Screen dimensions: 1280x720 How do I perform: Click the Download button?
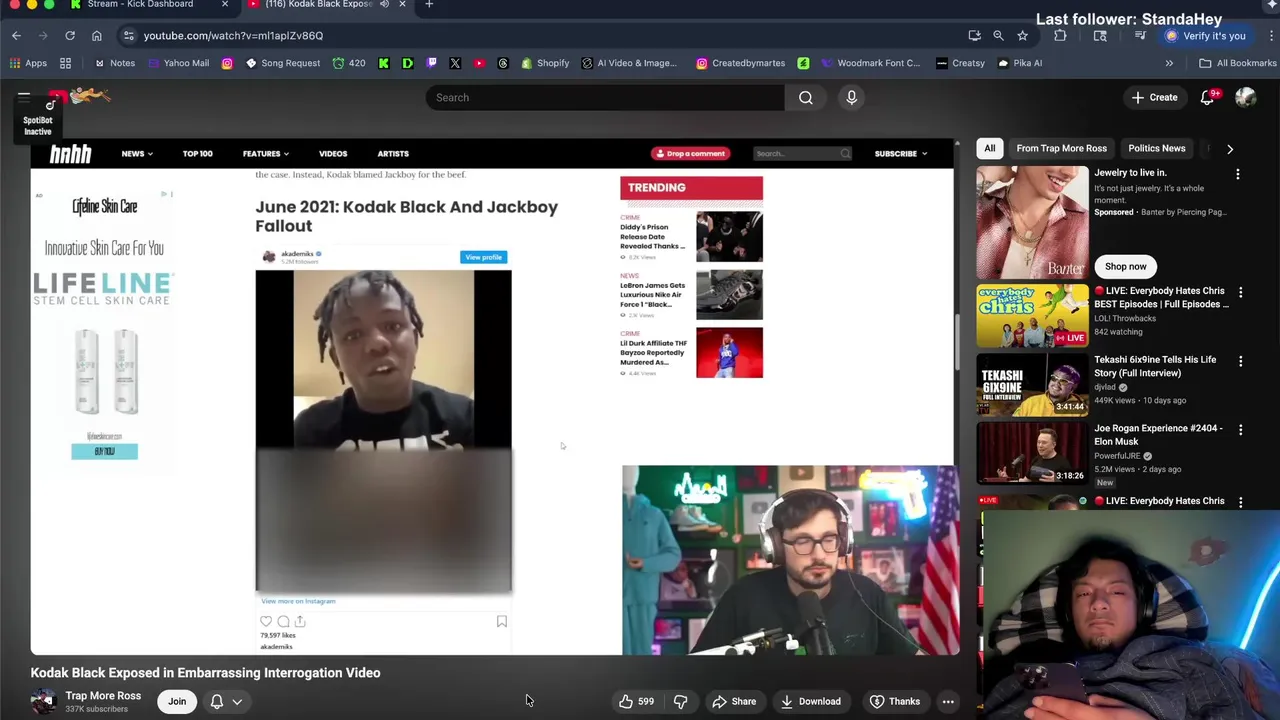point(810,701)
